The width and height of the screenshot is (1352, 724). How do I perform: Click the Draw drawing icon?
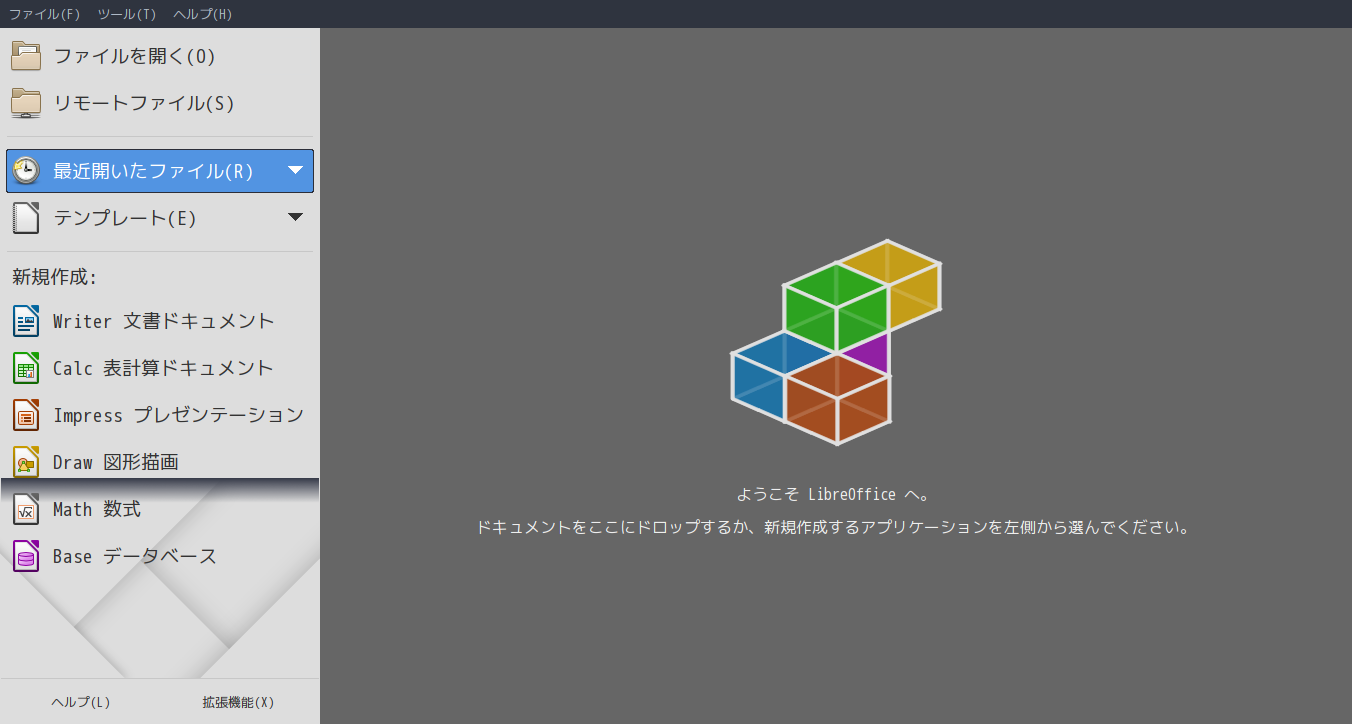[x=26, y=462]
